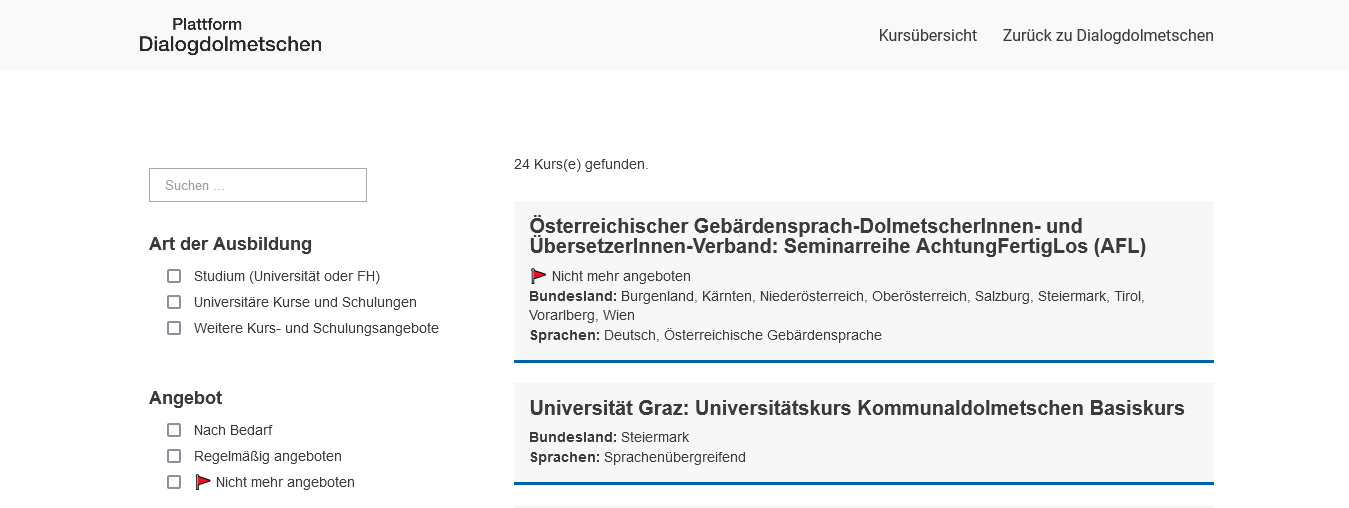Click 'Nicht mehr angeboten' label in AFL card
This screenshot has height=508, width=1349.
click(x=621, y=276)
